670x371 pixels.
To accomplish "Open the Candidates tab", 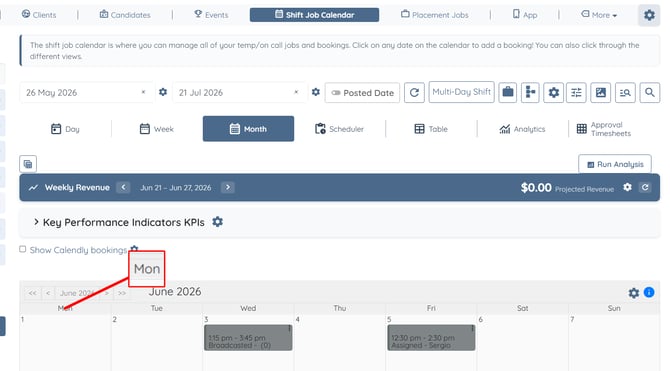I will pyautogui.click(x=125, y=15).
